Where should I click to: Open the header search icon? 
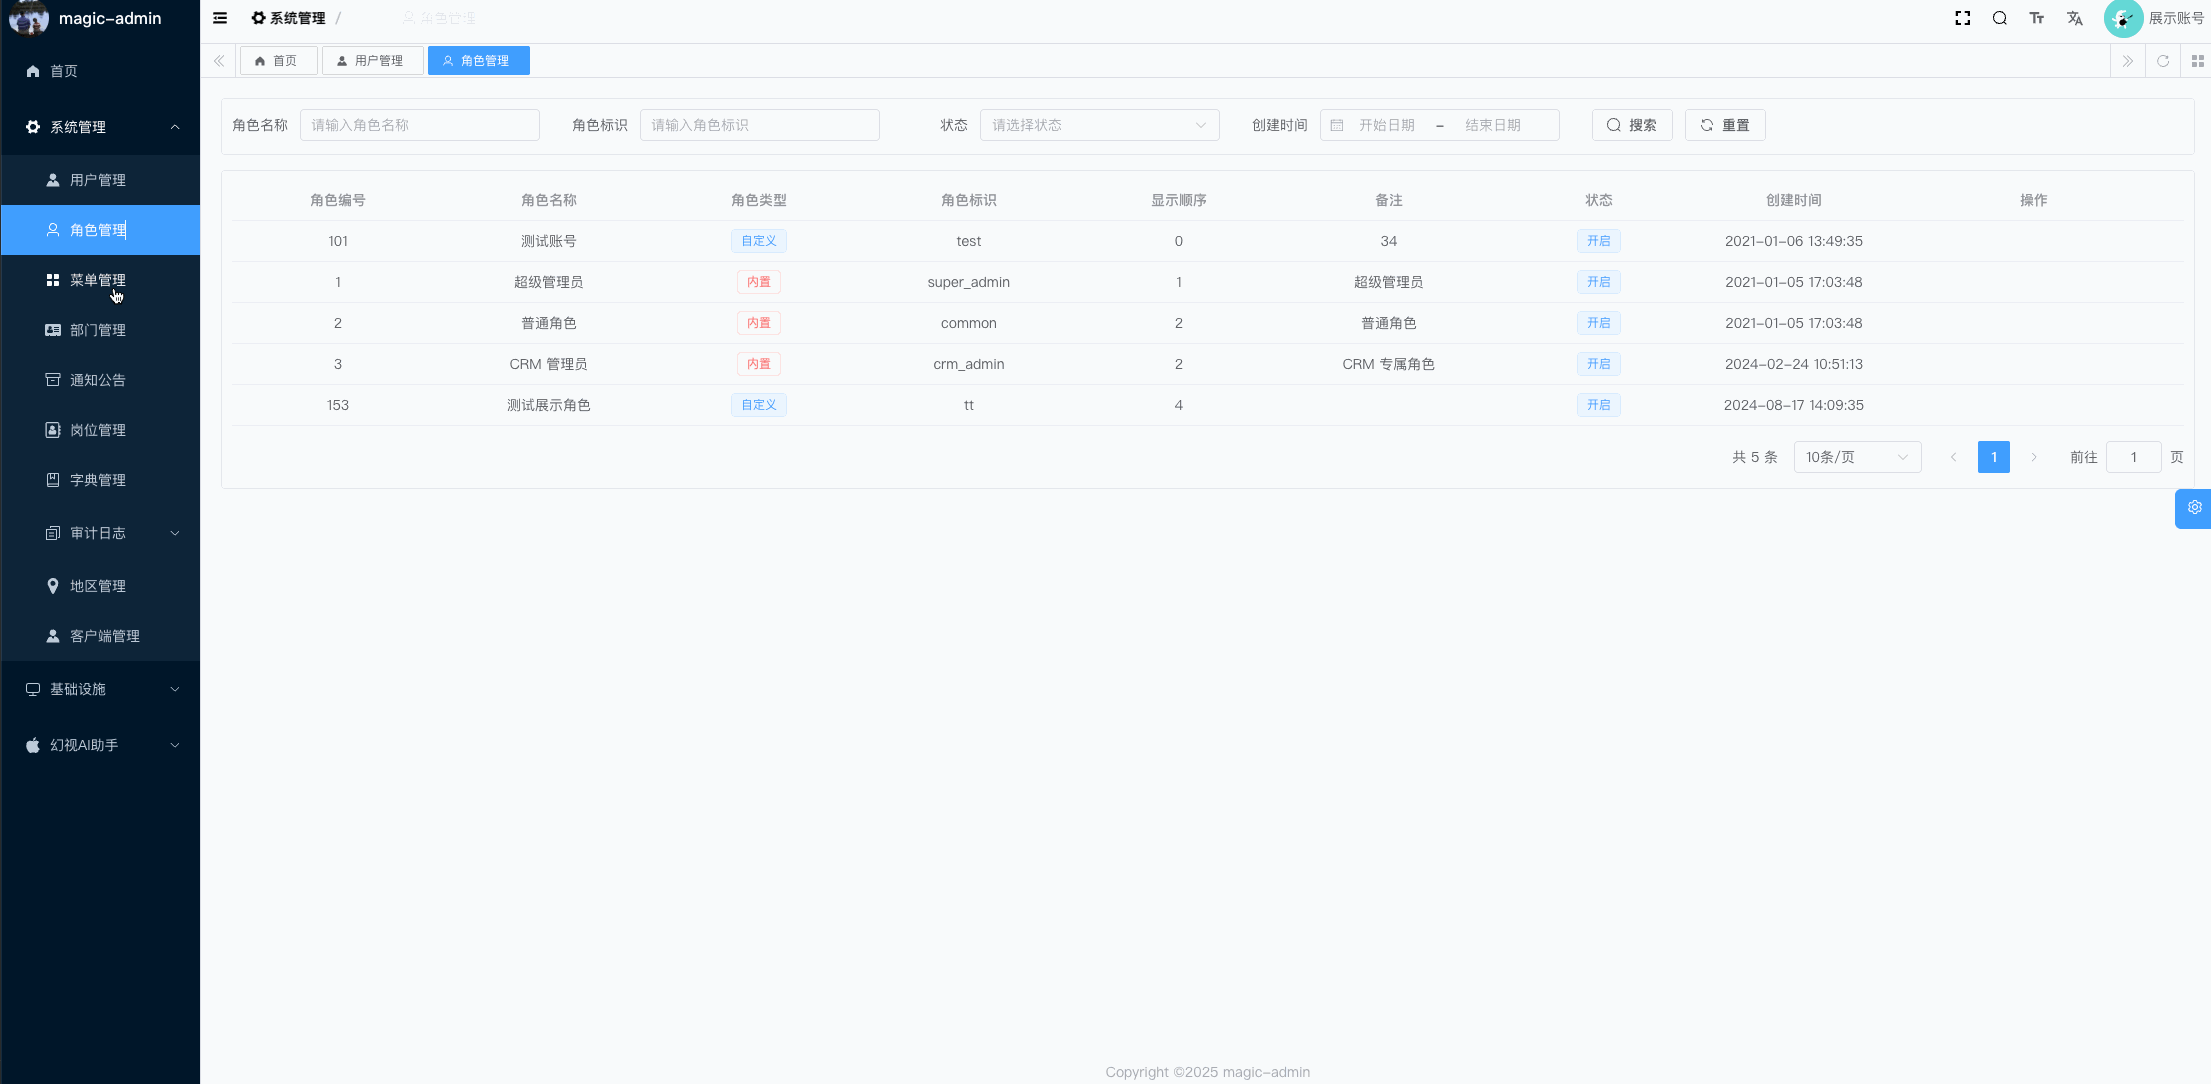(x=1999, y=18)
